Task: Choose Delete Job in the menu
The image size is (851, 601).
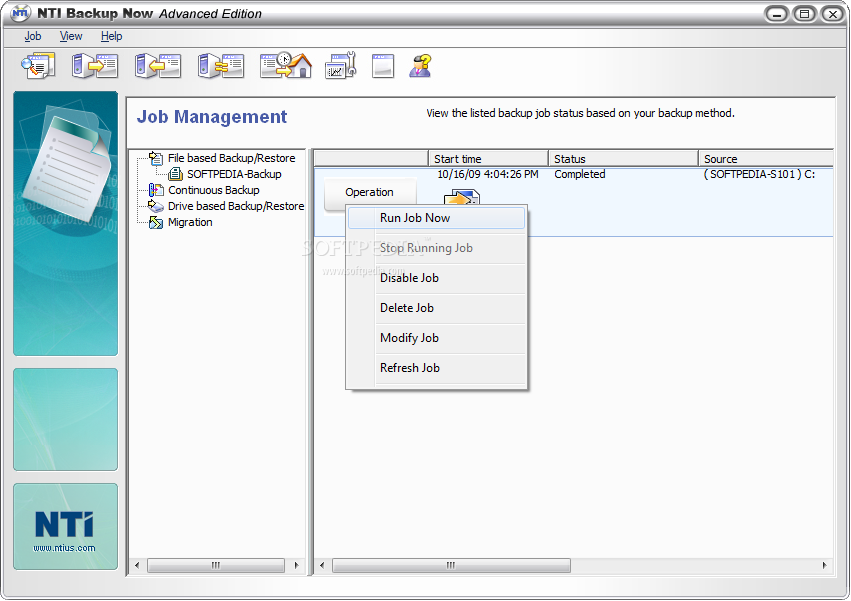Action: 436,308
